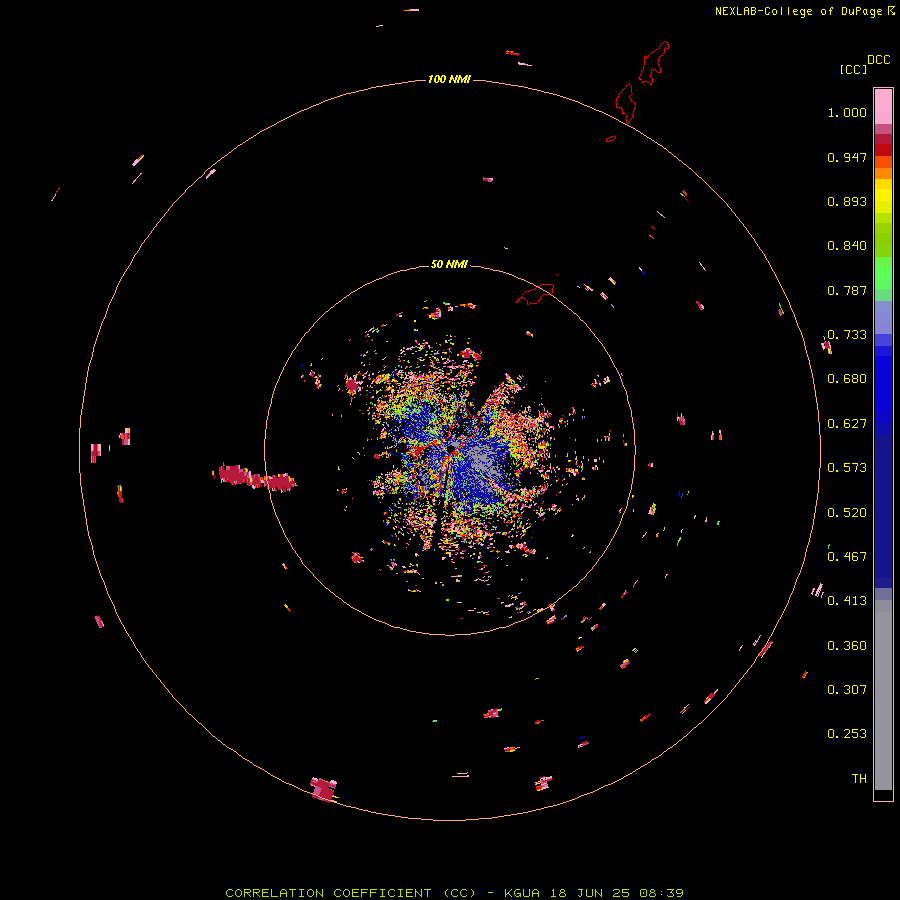Click the 0.947 legend value

[847, 157]
